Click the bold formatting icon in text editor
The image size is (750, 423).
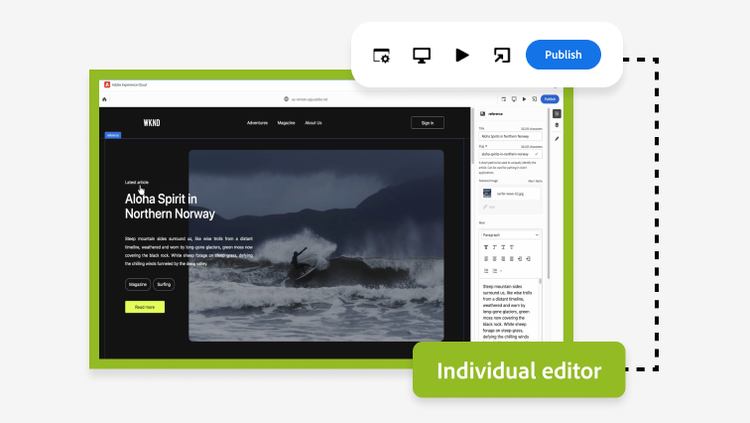click(x=487, y=247)
